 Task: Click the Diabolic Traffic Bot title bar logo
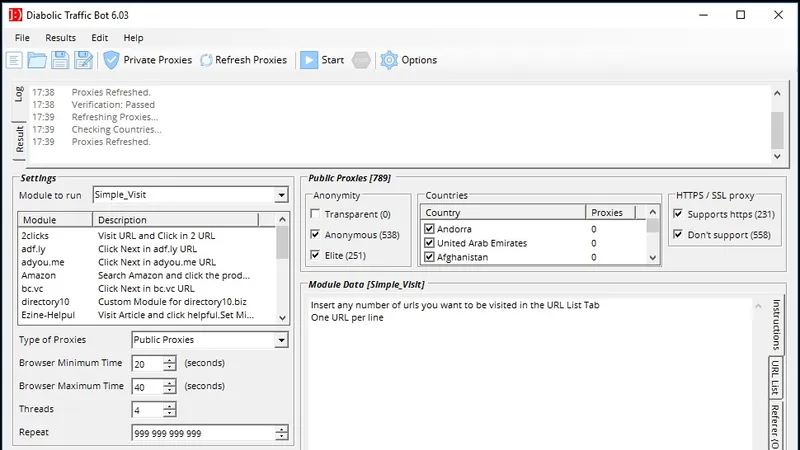click(15, 15)
